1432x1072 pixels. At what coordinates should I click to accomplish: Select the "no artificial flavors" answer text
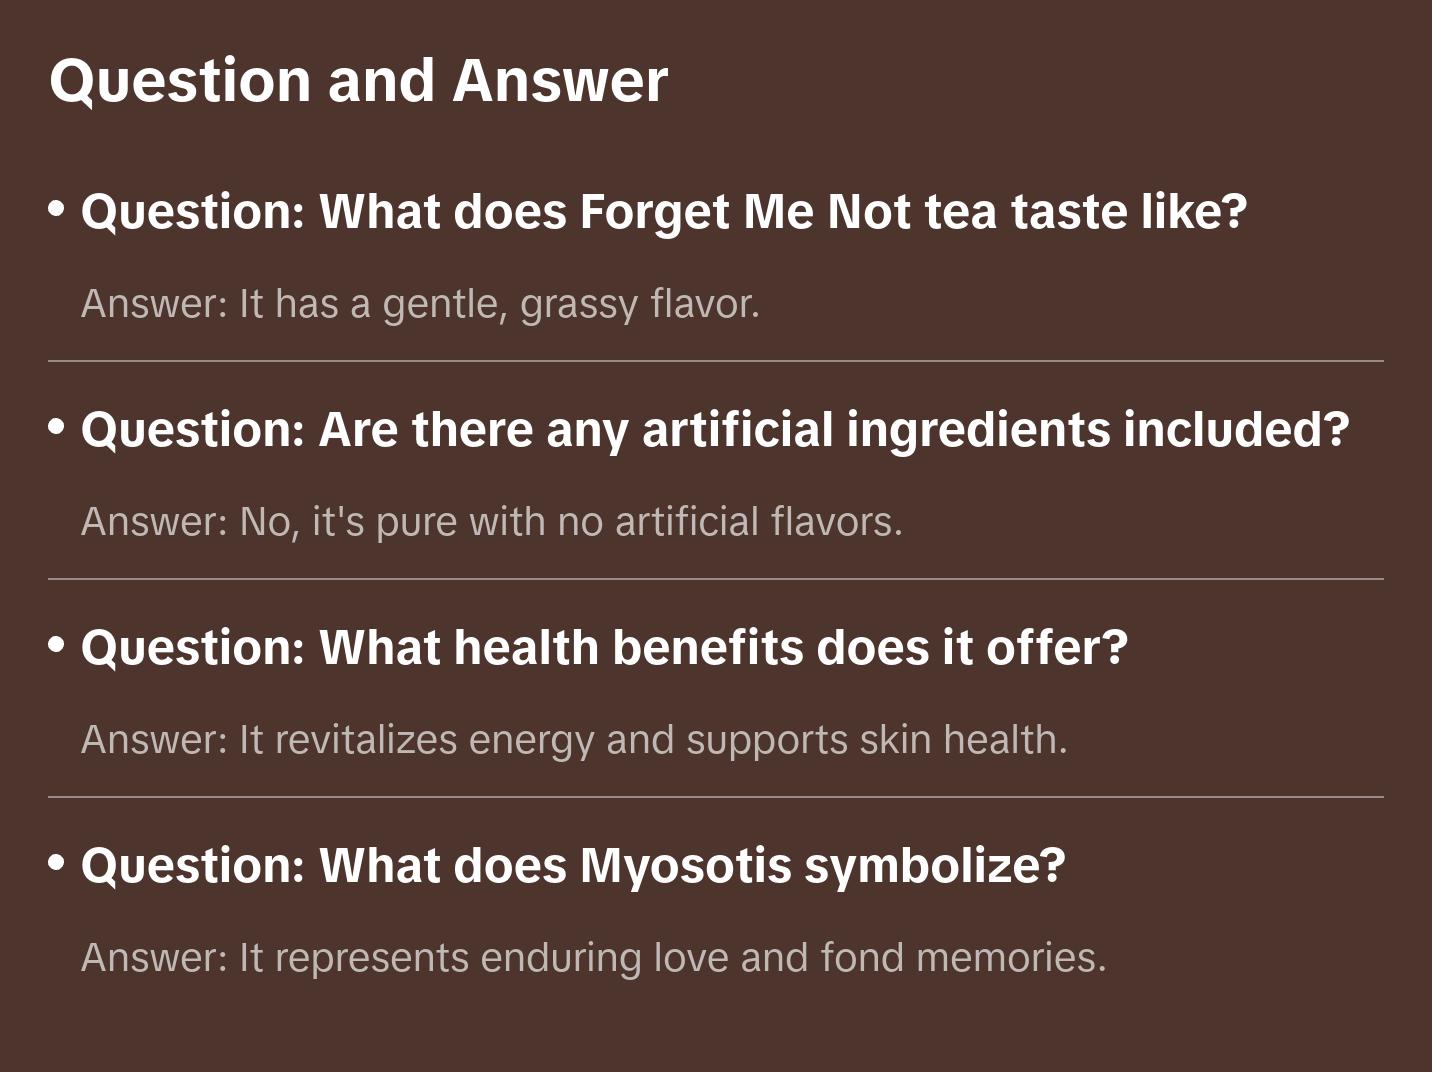click(x=491, y=522)
